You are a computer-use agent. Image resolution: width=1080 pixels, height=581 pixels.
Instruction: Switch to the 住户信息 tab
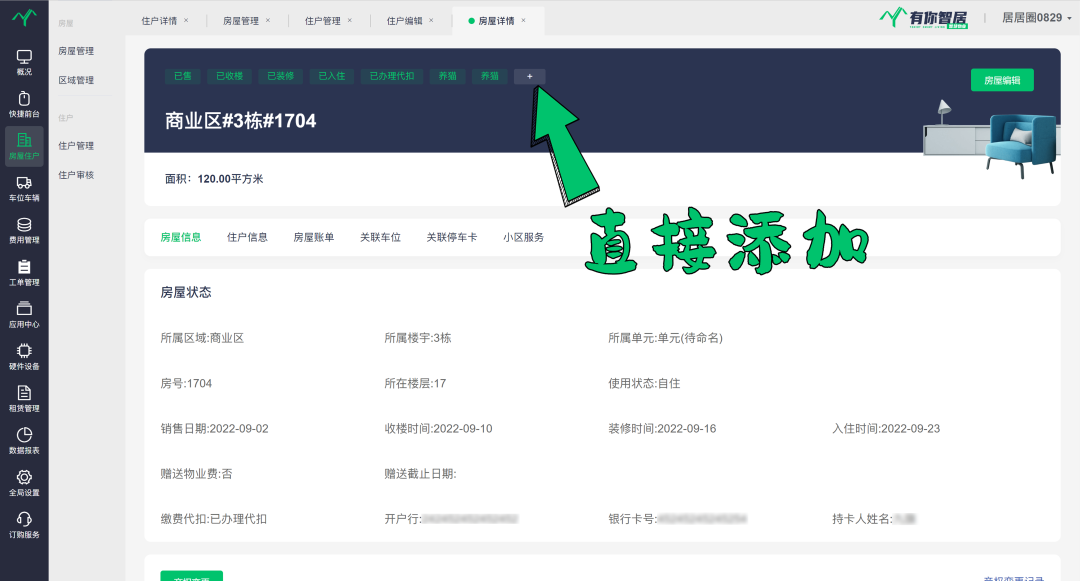(x=247, y=237)
